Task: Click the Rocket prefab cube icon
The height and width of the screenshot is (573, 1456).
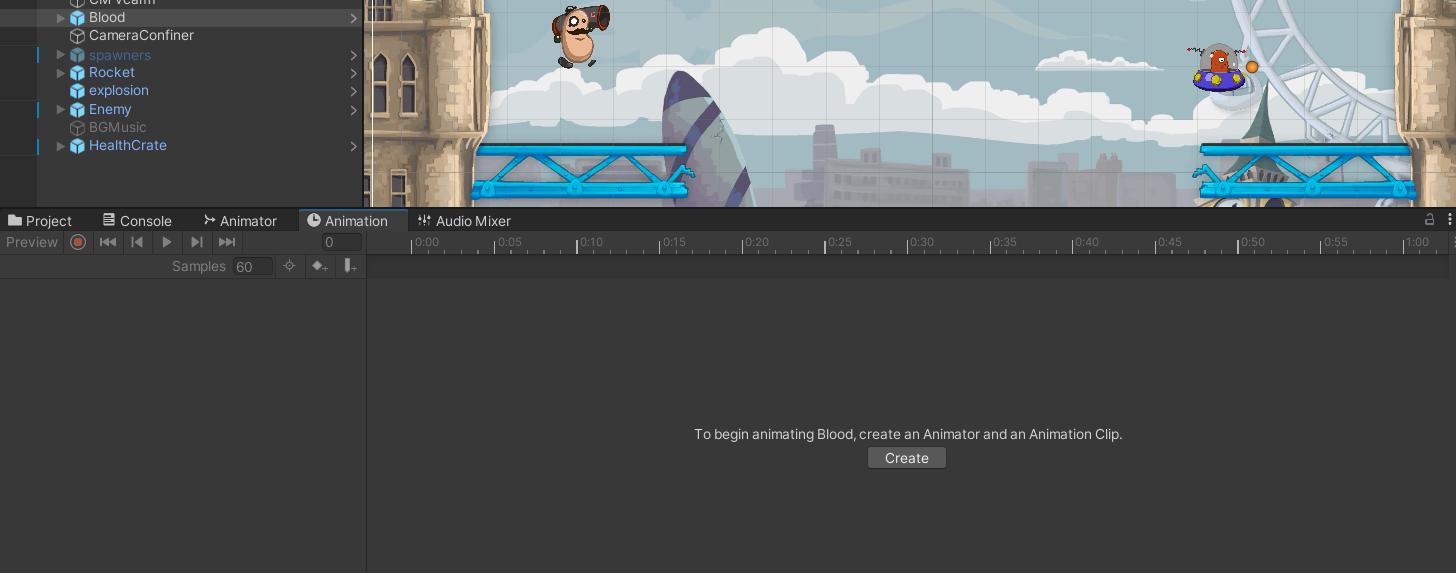Action: [77, 73]
